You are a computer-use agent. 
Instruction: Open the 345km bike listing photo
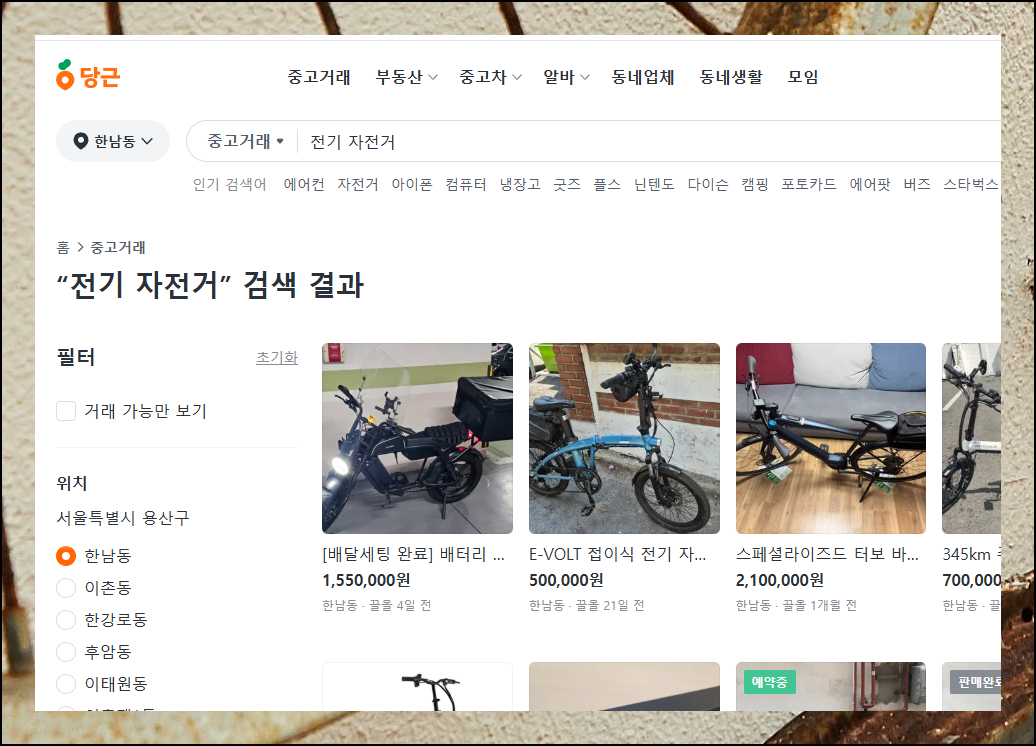971,438
